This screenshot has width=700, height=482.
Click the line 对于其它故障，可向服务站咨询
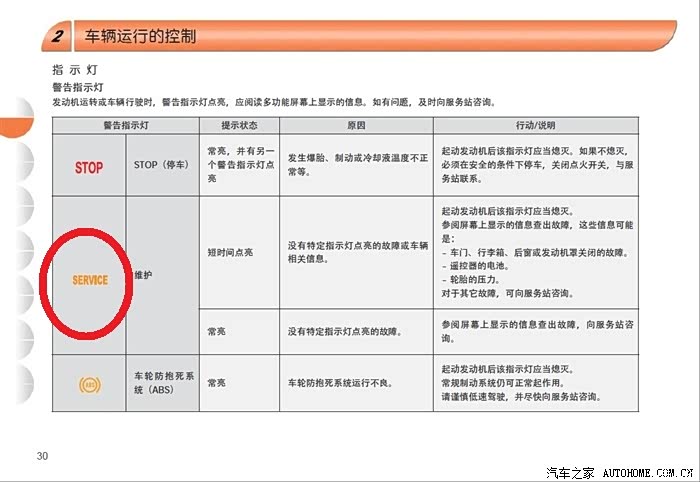pos(508,293)
